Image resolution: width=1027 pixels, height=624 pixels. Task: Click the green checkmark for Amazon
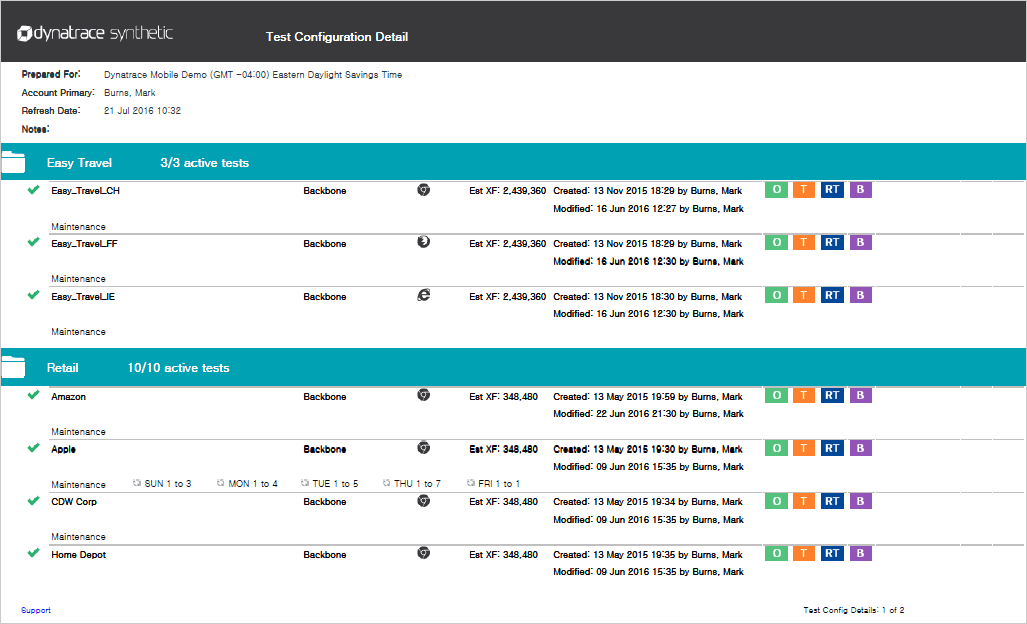[x=33, y=395]
